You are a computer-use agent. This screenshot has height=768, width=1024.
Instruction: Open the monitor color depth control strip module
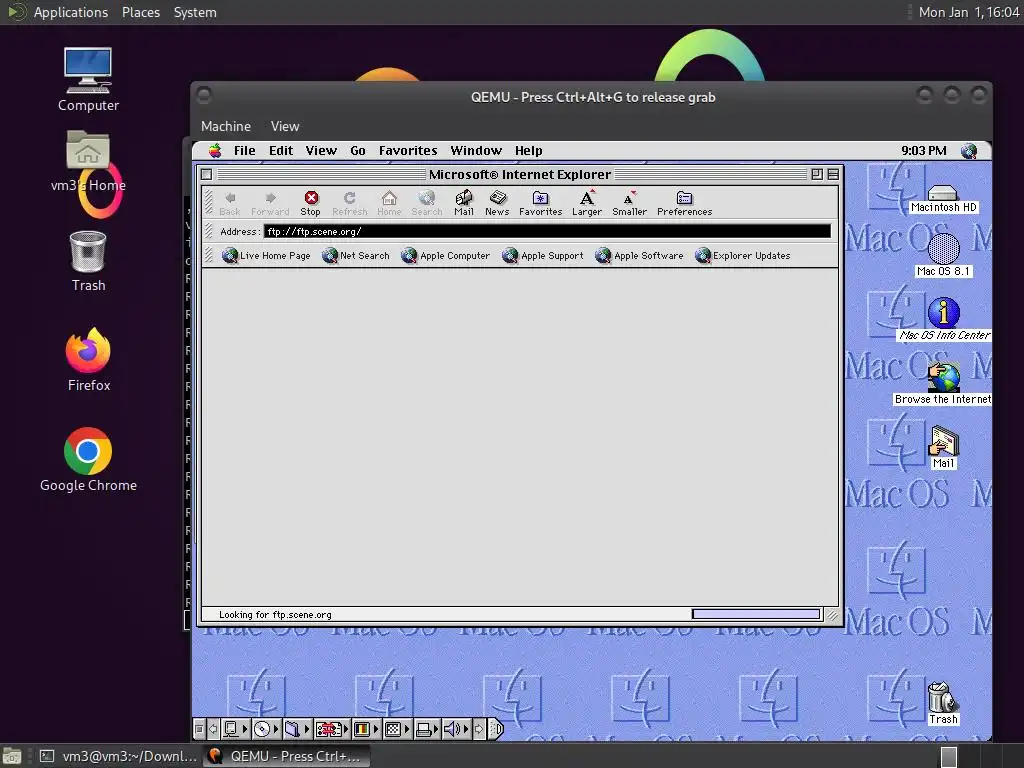click(366, 729)
